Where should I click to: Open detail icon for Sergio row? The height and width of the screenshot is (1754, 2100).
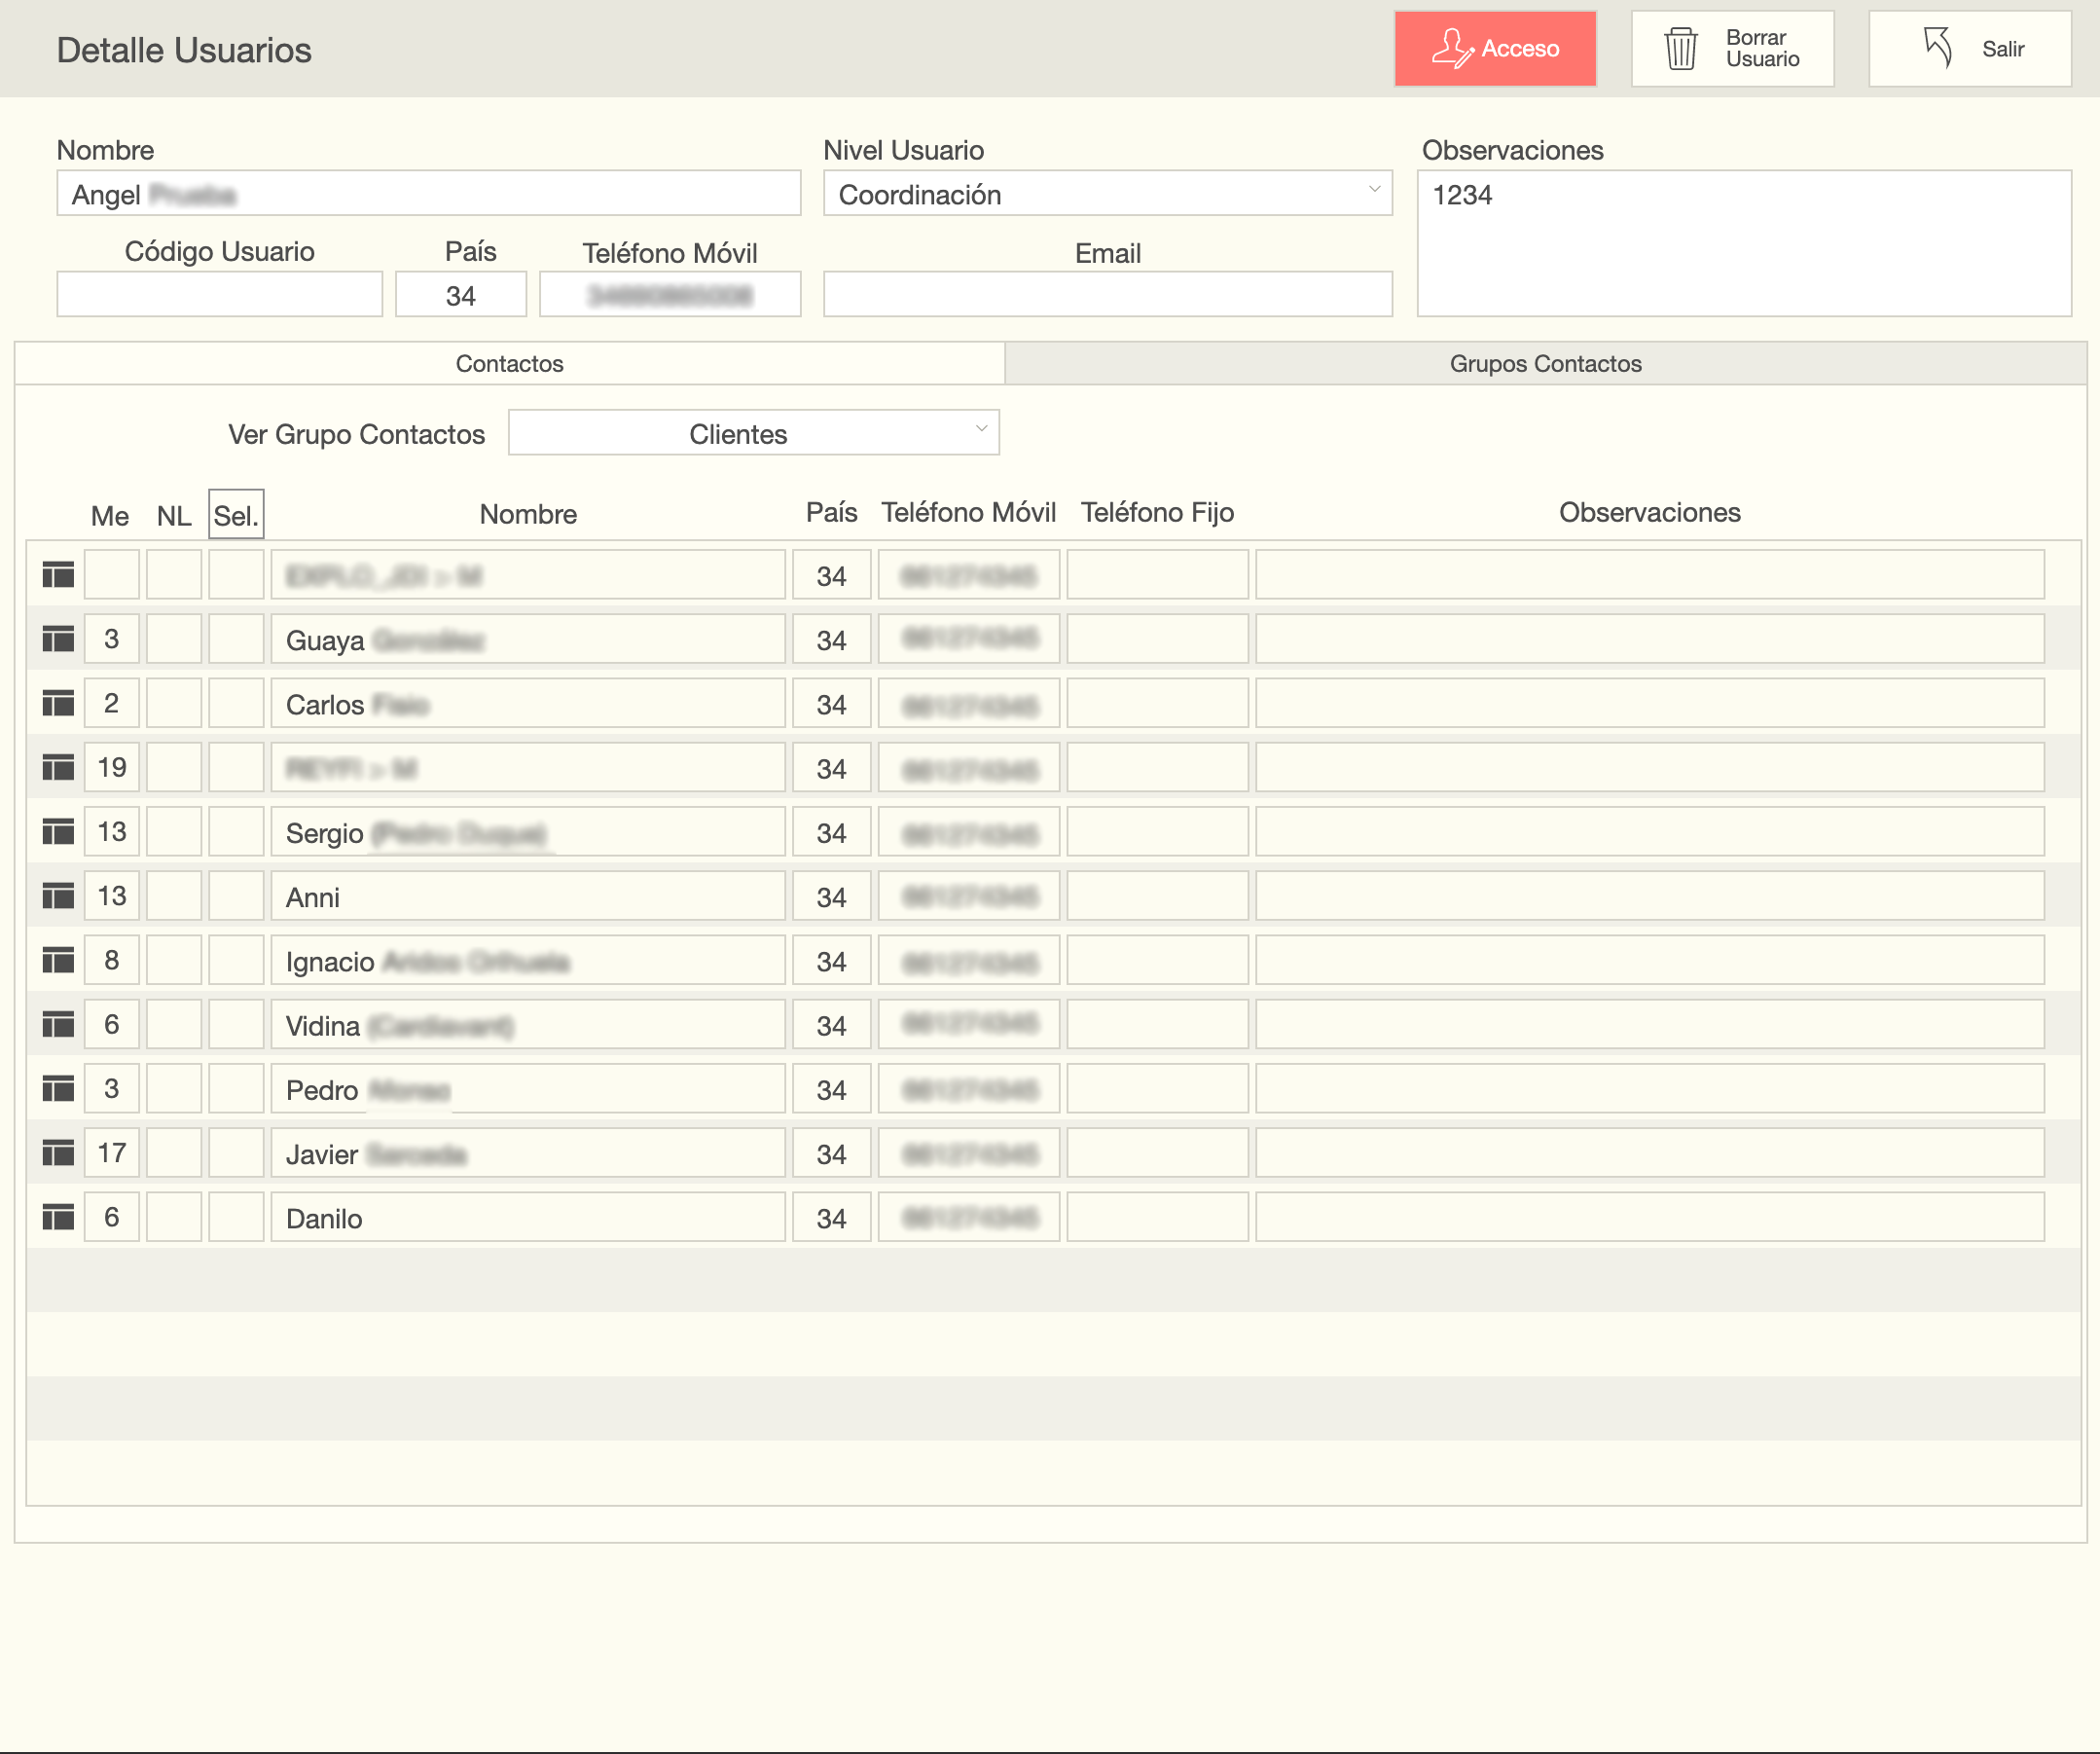coord(58,832)
